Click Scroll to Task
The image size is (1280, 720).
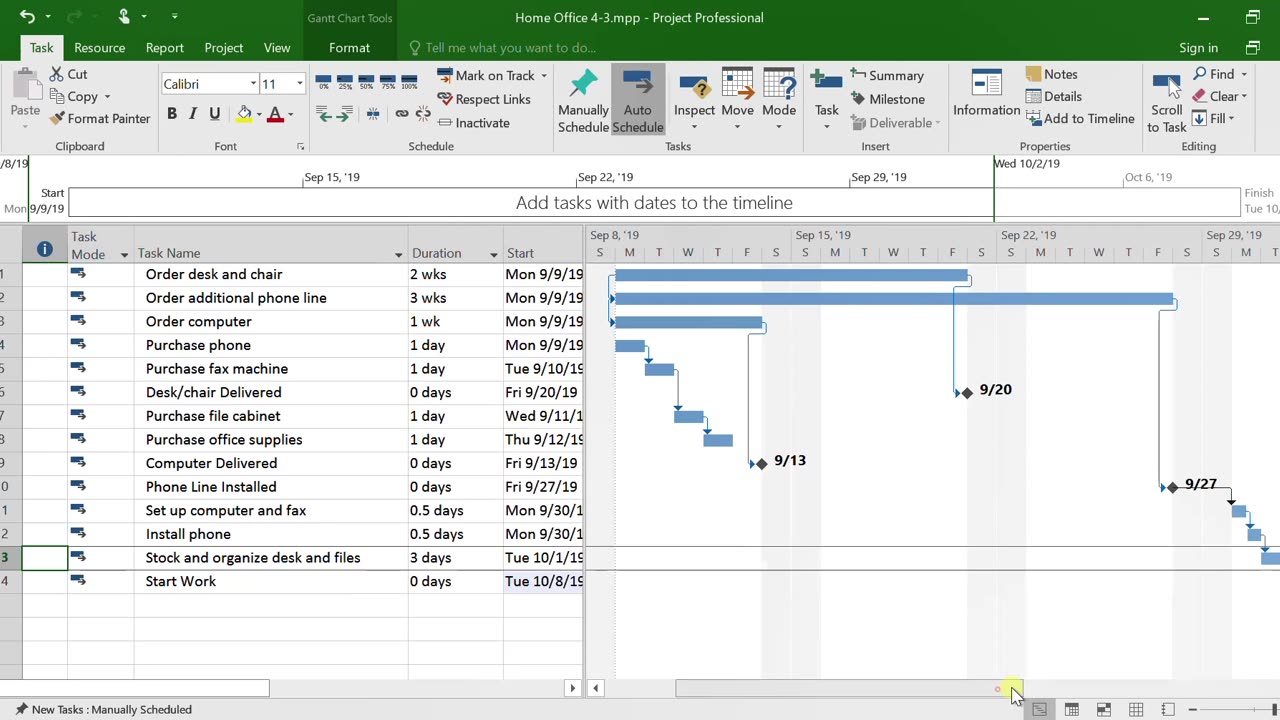point(1166,101)
